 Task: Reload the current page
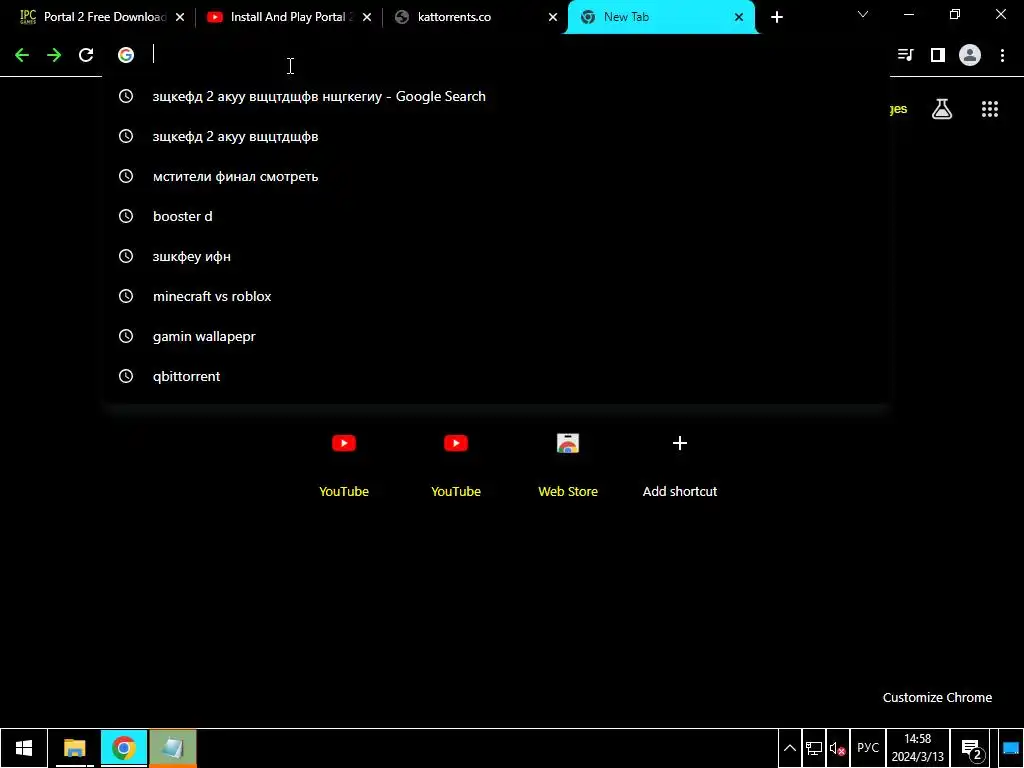[x=86, y=56]
